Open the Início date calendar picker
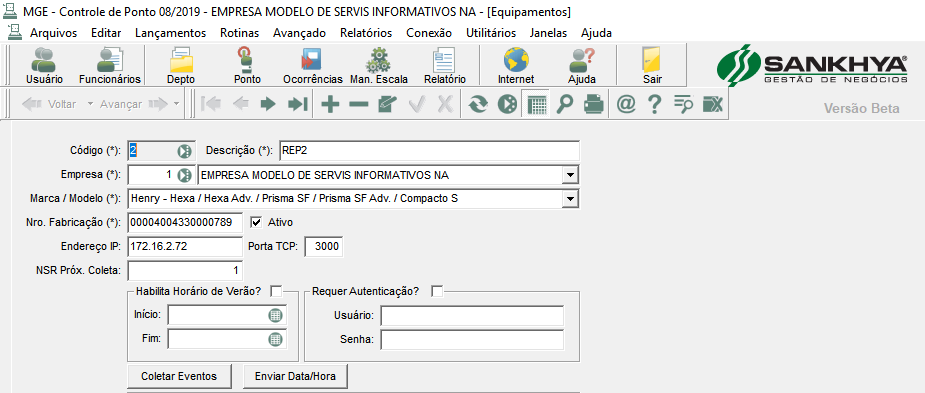This screenshot has height=393, width=925. click(275, 315)
